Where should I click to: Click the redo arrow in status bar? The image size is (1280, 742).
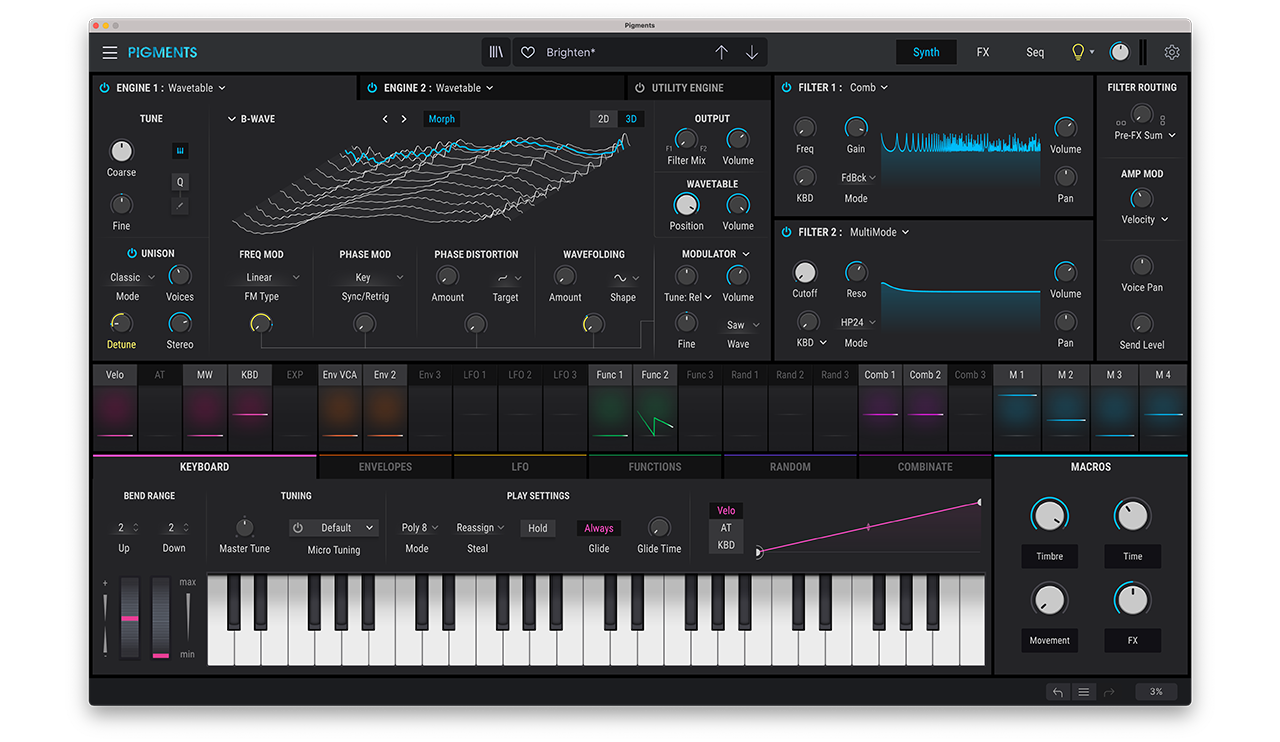coord(1109,692)
